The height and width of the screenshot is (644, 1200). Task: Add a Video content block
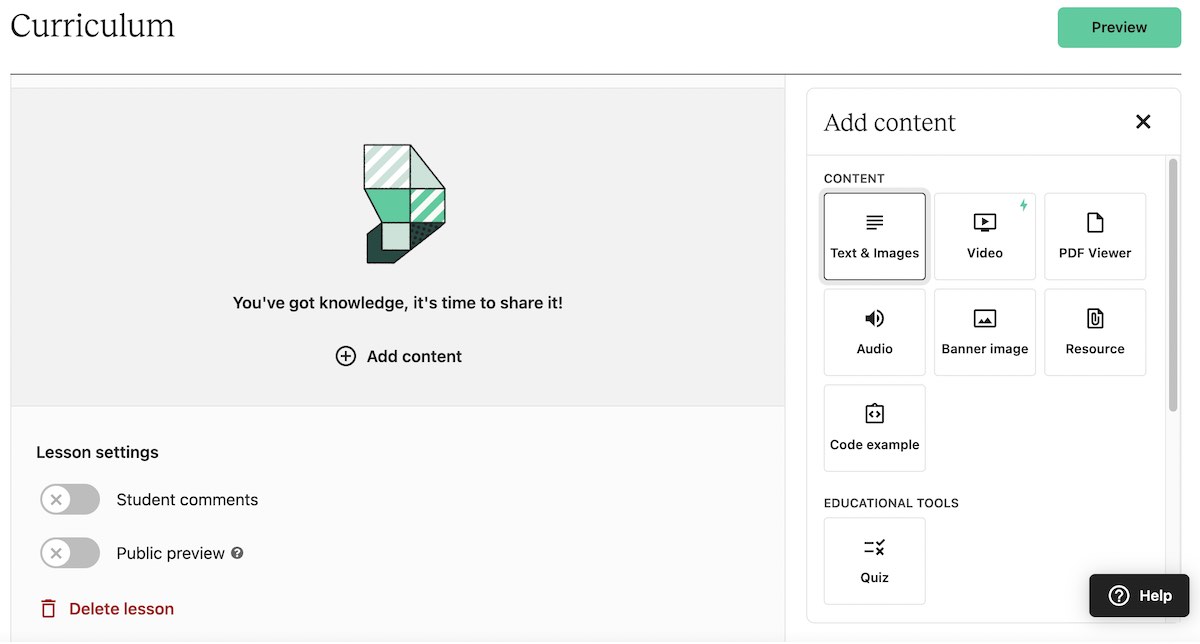click(984, 235)
